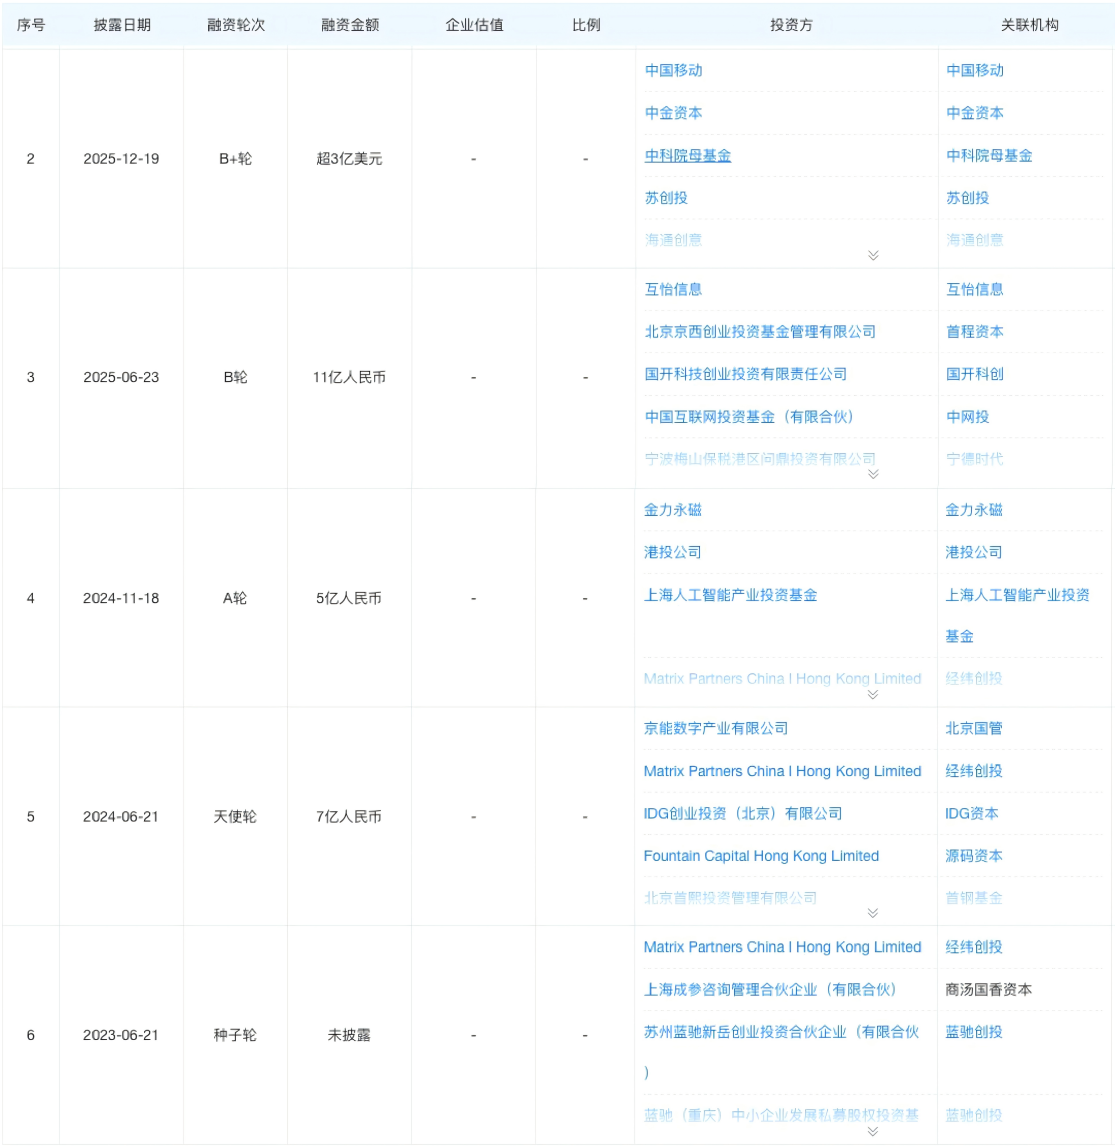Open 北京国管 related institution link
The width and height of the screenshot is (1115, 1148).
pyautogui.click(x=974, y=728)
